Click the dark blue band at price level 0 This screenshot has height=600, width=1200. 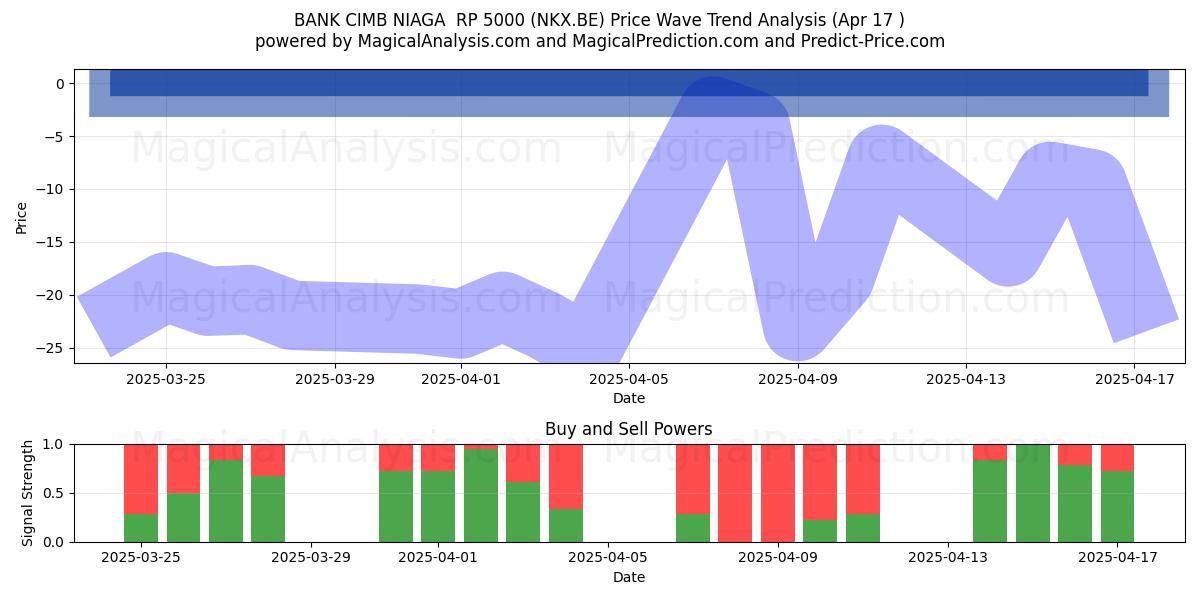click(629, 83)
